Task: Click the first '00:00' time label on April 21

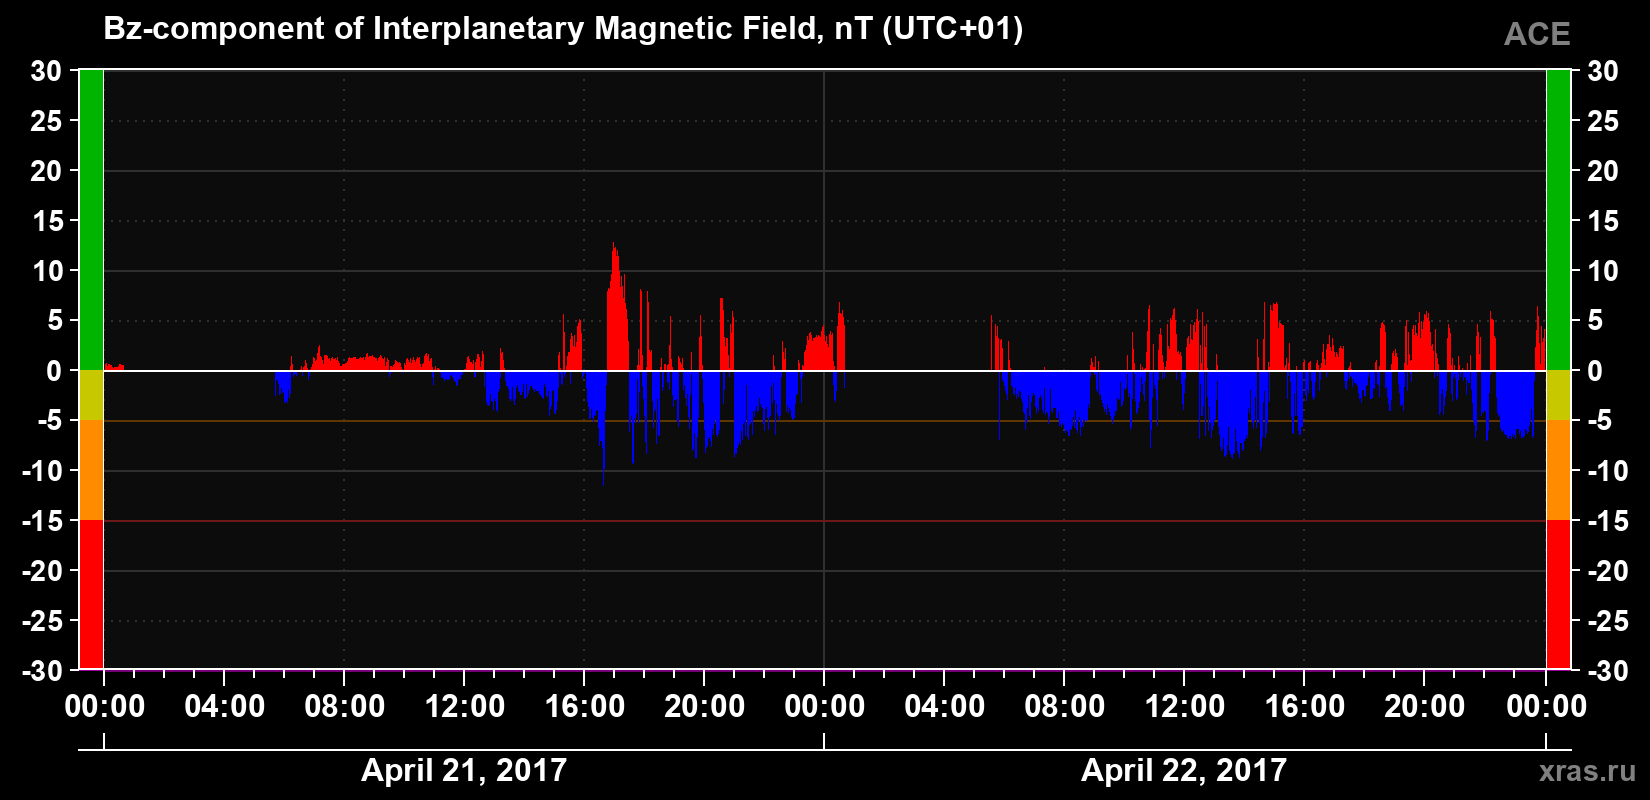Action: (105, 707)
